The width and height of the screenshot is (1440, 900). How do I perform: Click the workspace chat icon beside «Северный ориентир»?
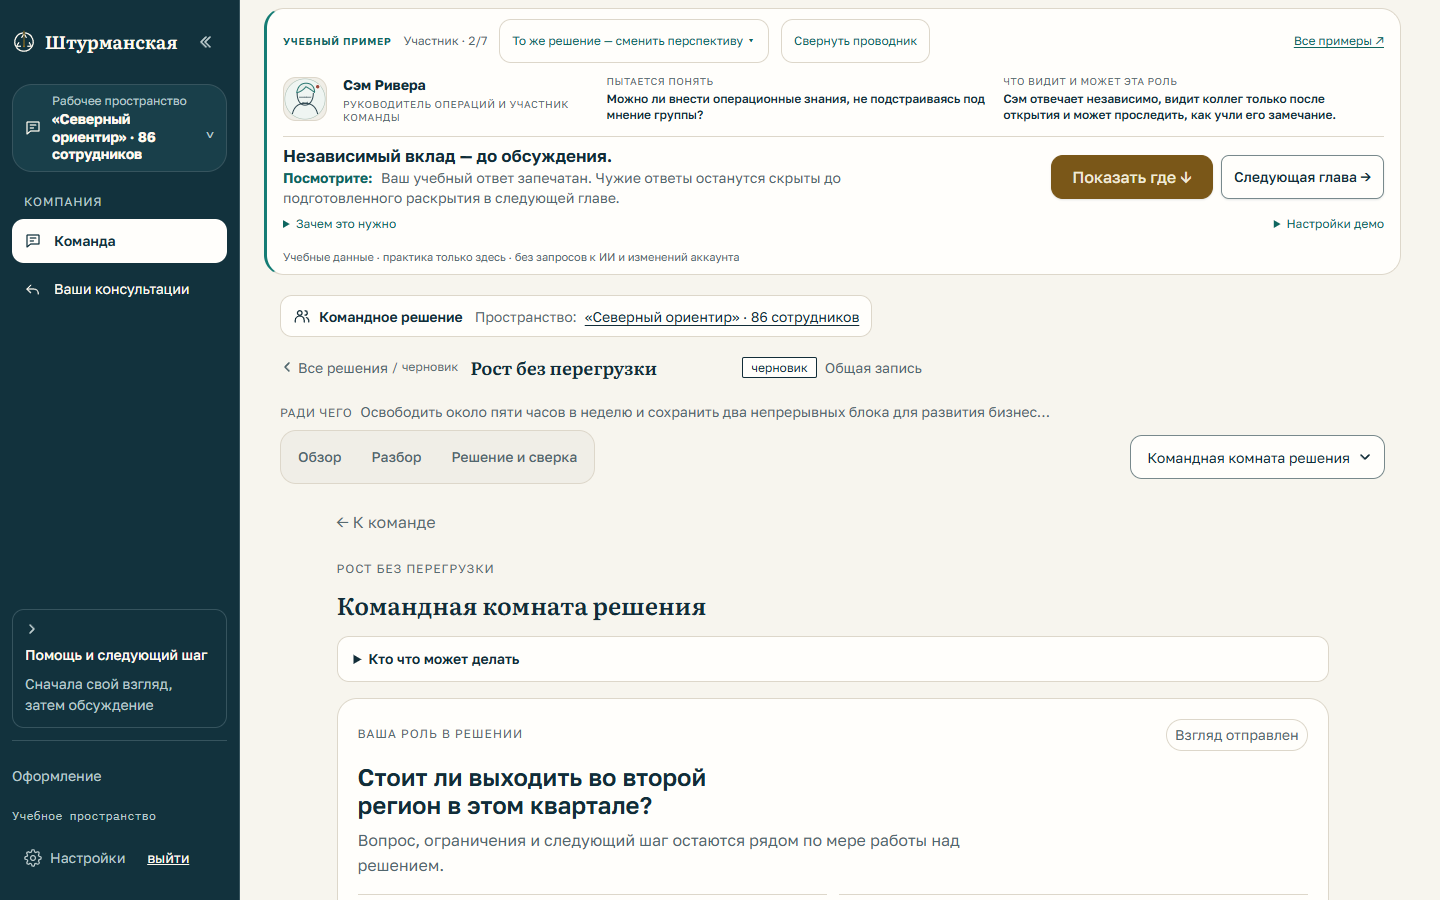pos(32,128)
